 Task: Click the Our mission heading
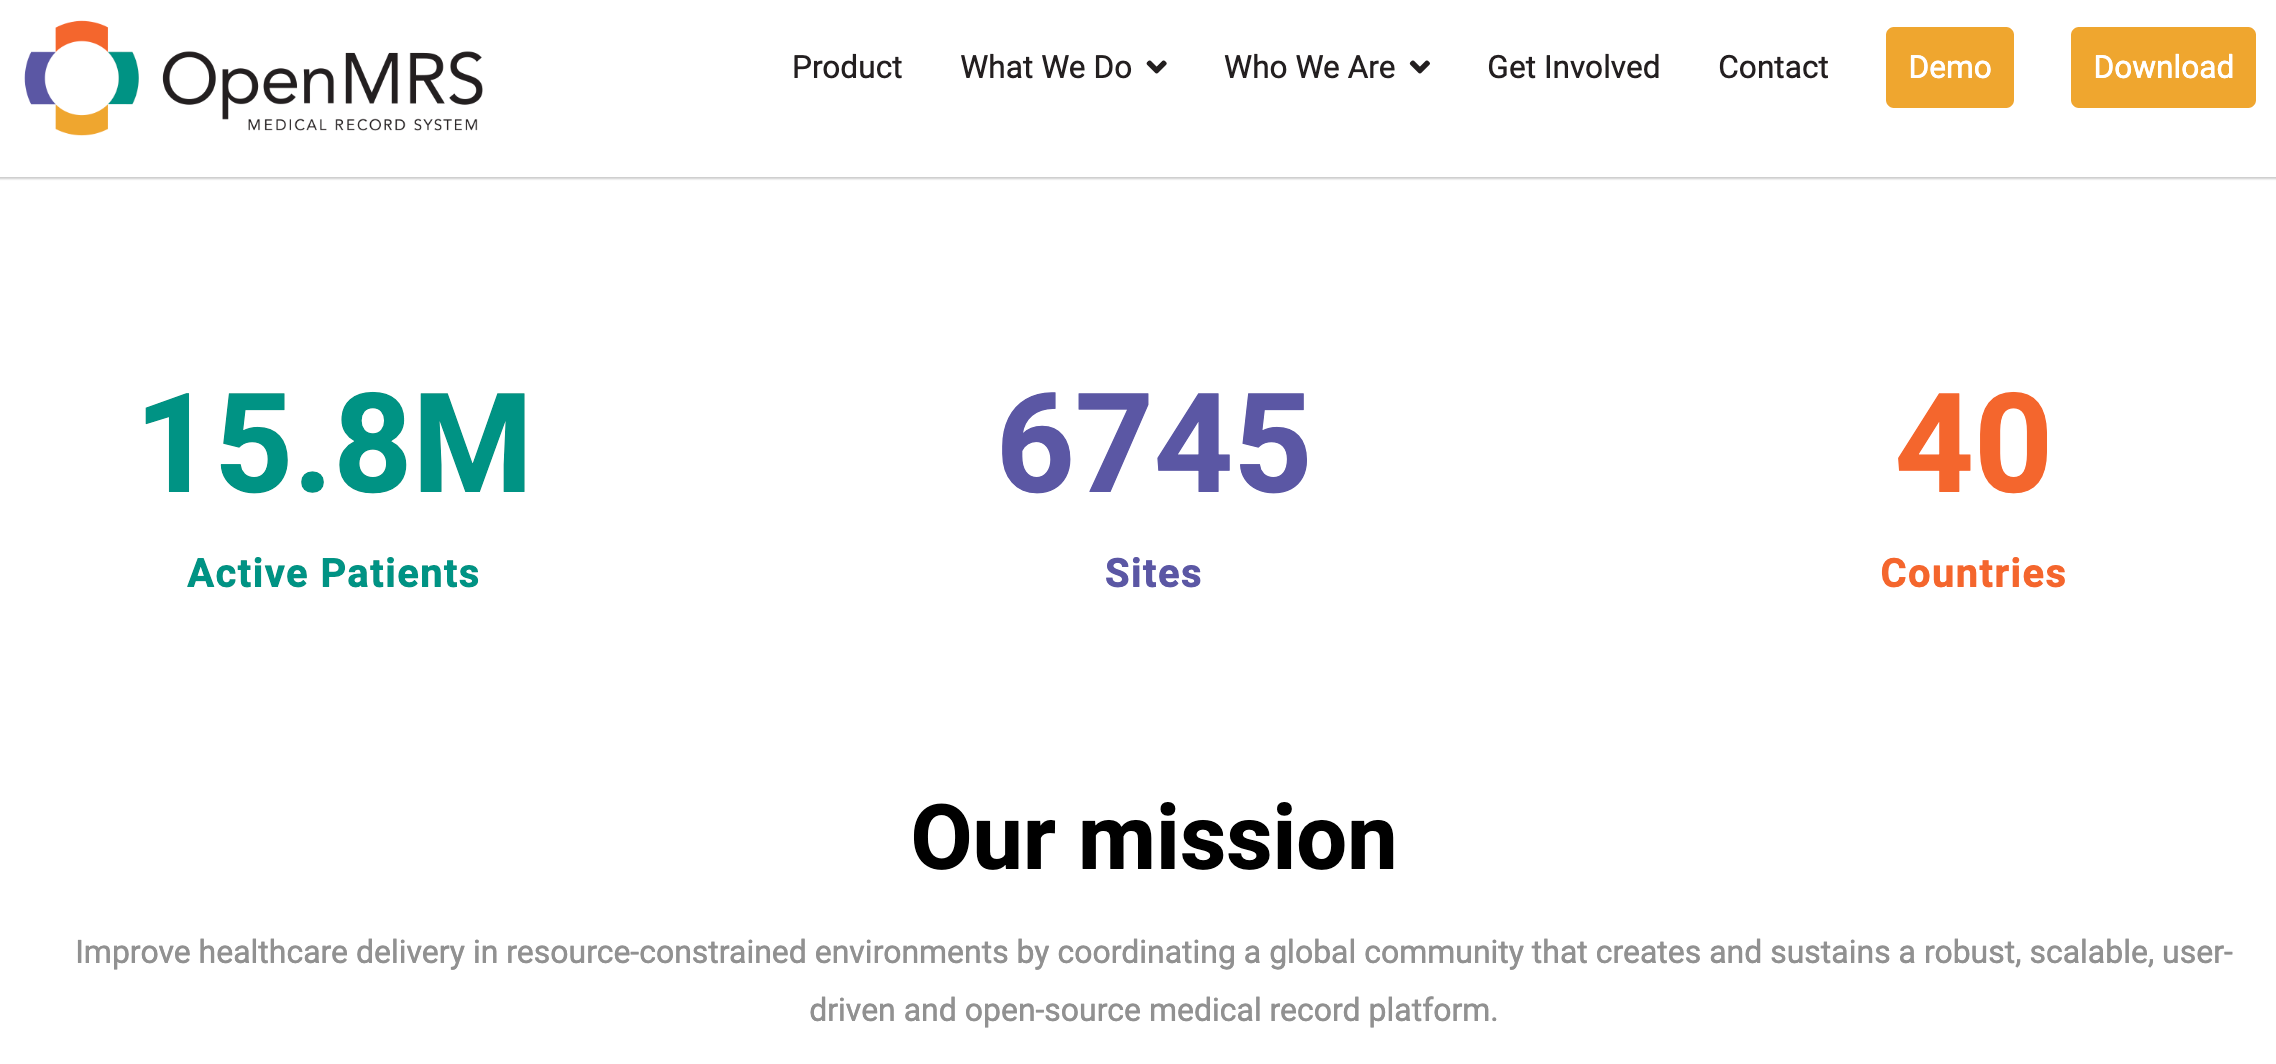tap(1153, 838)
